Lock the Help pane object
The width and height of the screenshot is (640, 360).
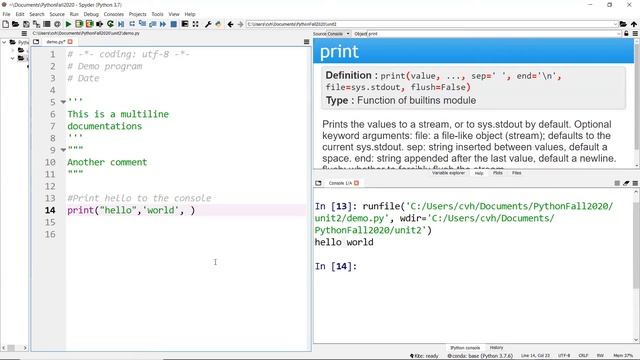coord(626,33)
